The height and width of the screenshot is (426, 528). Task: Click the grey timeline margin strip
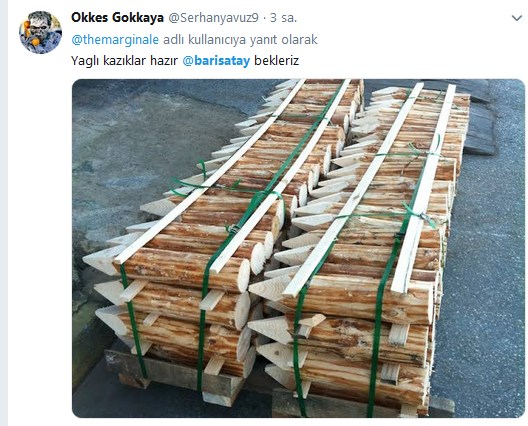point(4,213)
